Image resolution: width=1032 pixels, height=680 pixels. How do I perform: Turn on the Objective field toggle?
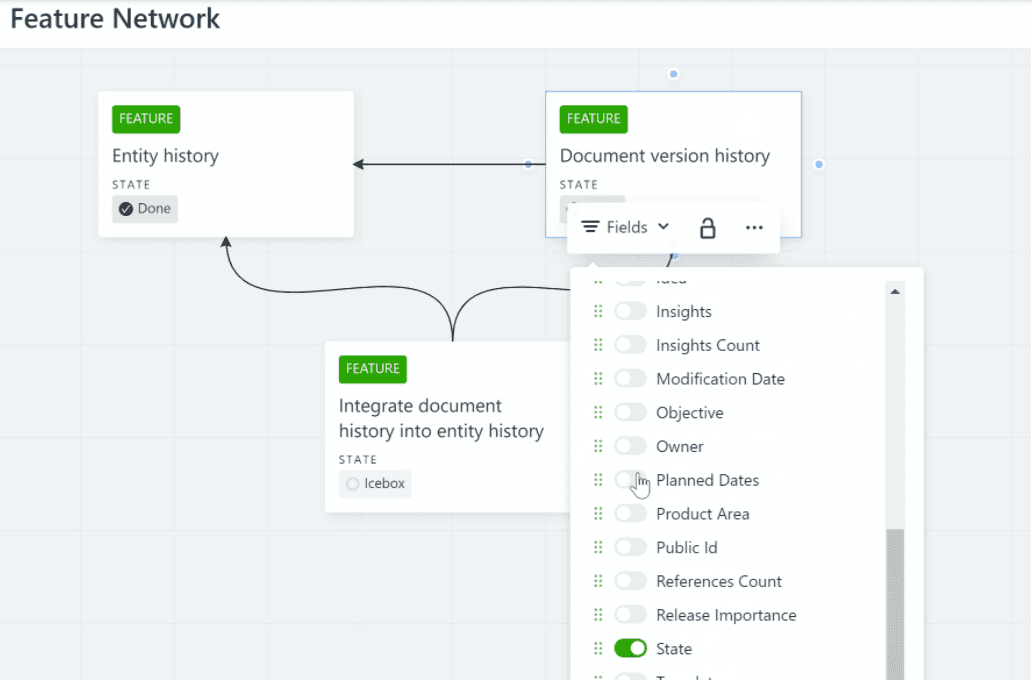click(630, 413)
